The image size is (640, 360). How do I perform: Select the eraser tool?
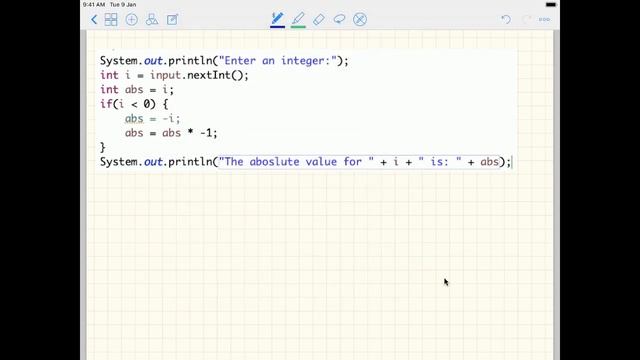319,19
